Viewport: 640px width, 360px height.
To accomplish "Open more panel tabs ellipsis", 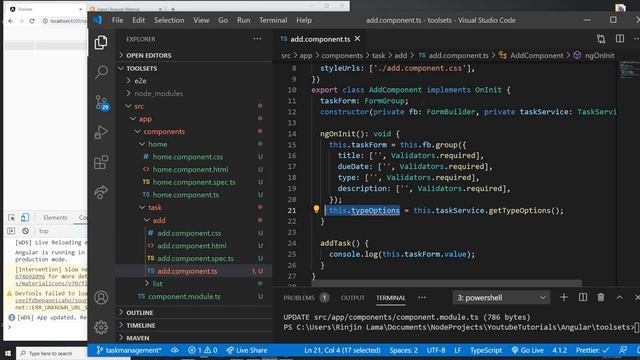I will pyautogui.click(x=422, y=298).
